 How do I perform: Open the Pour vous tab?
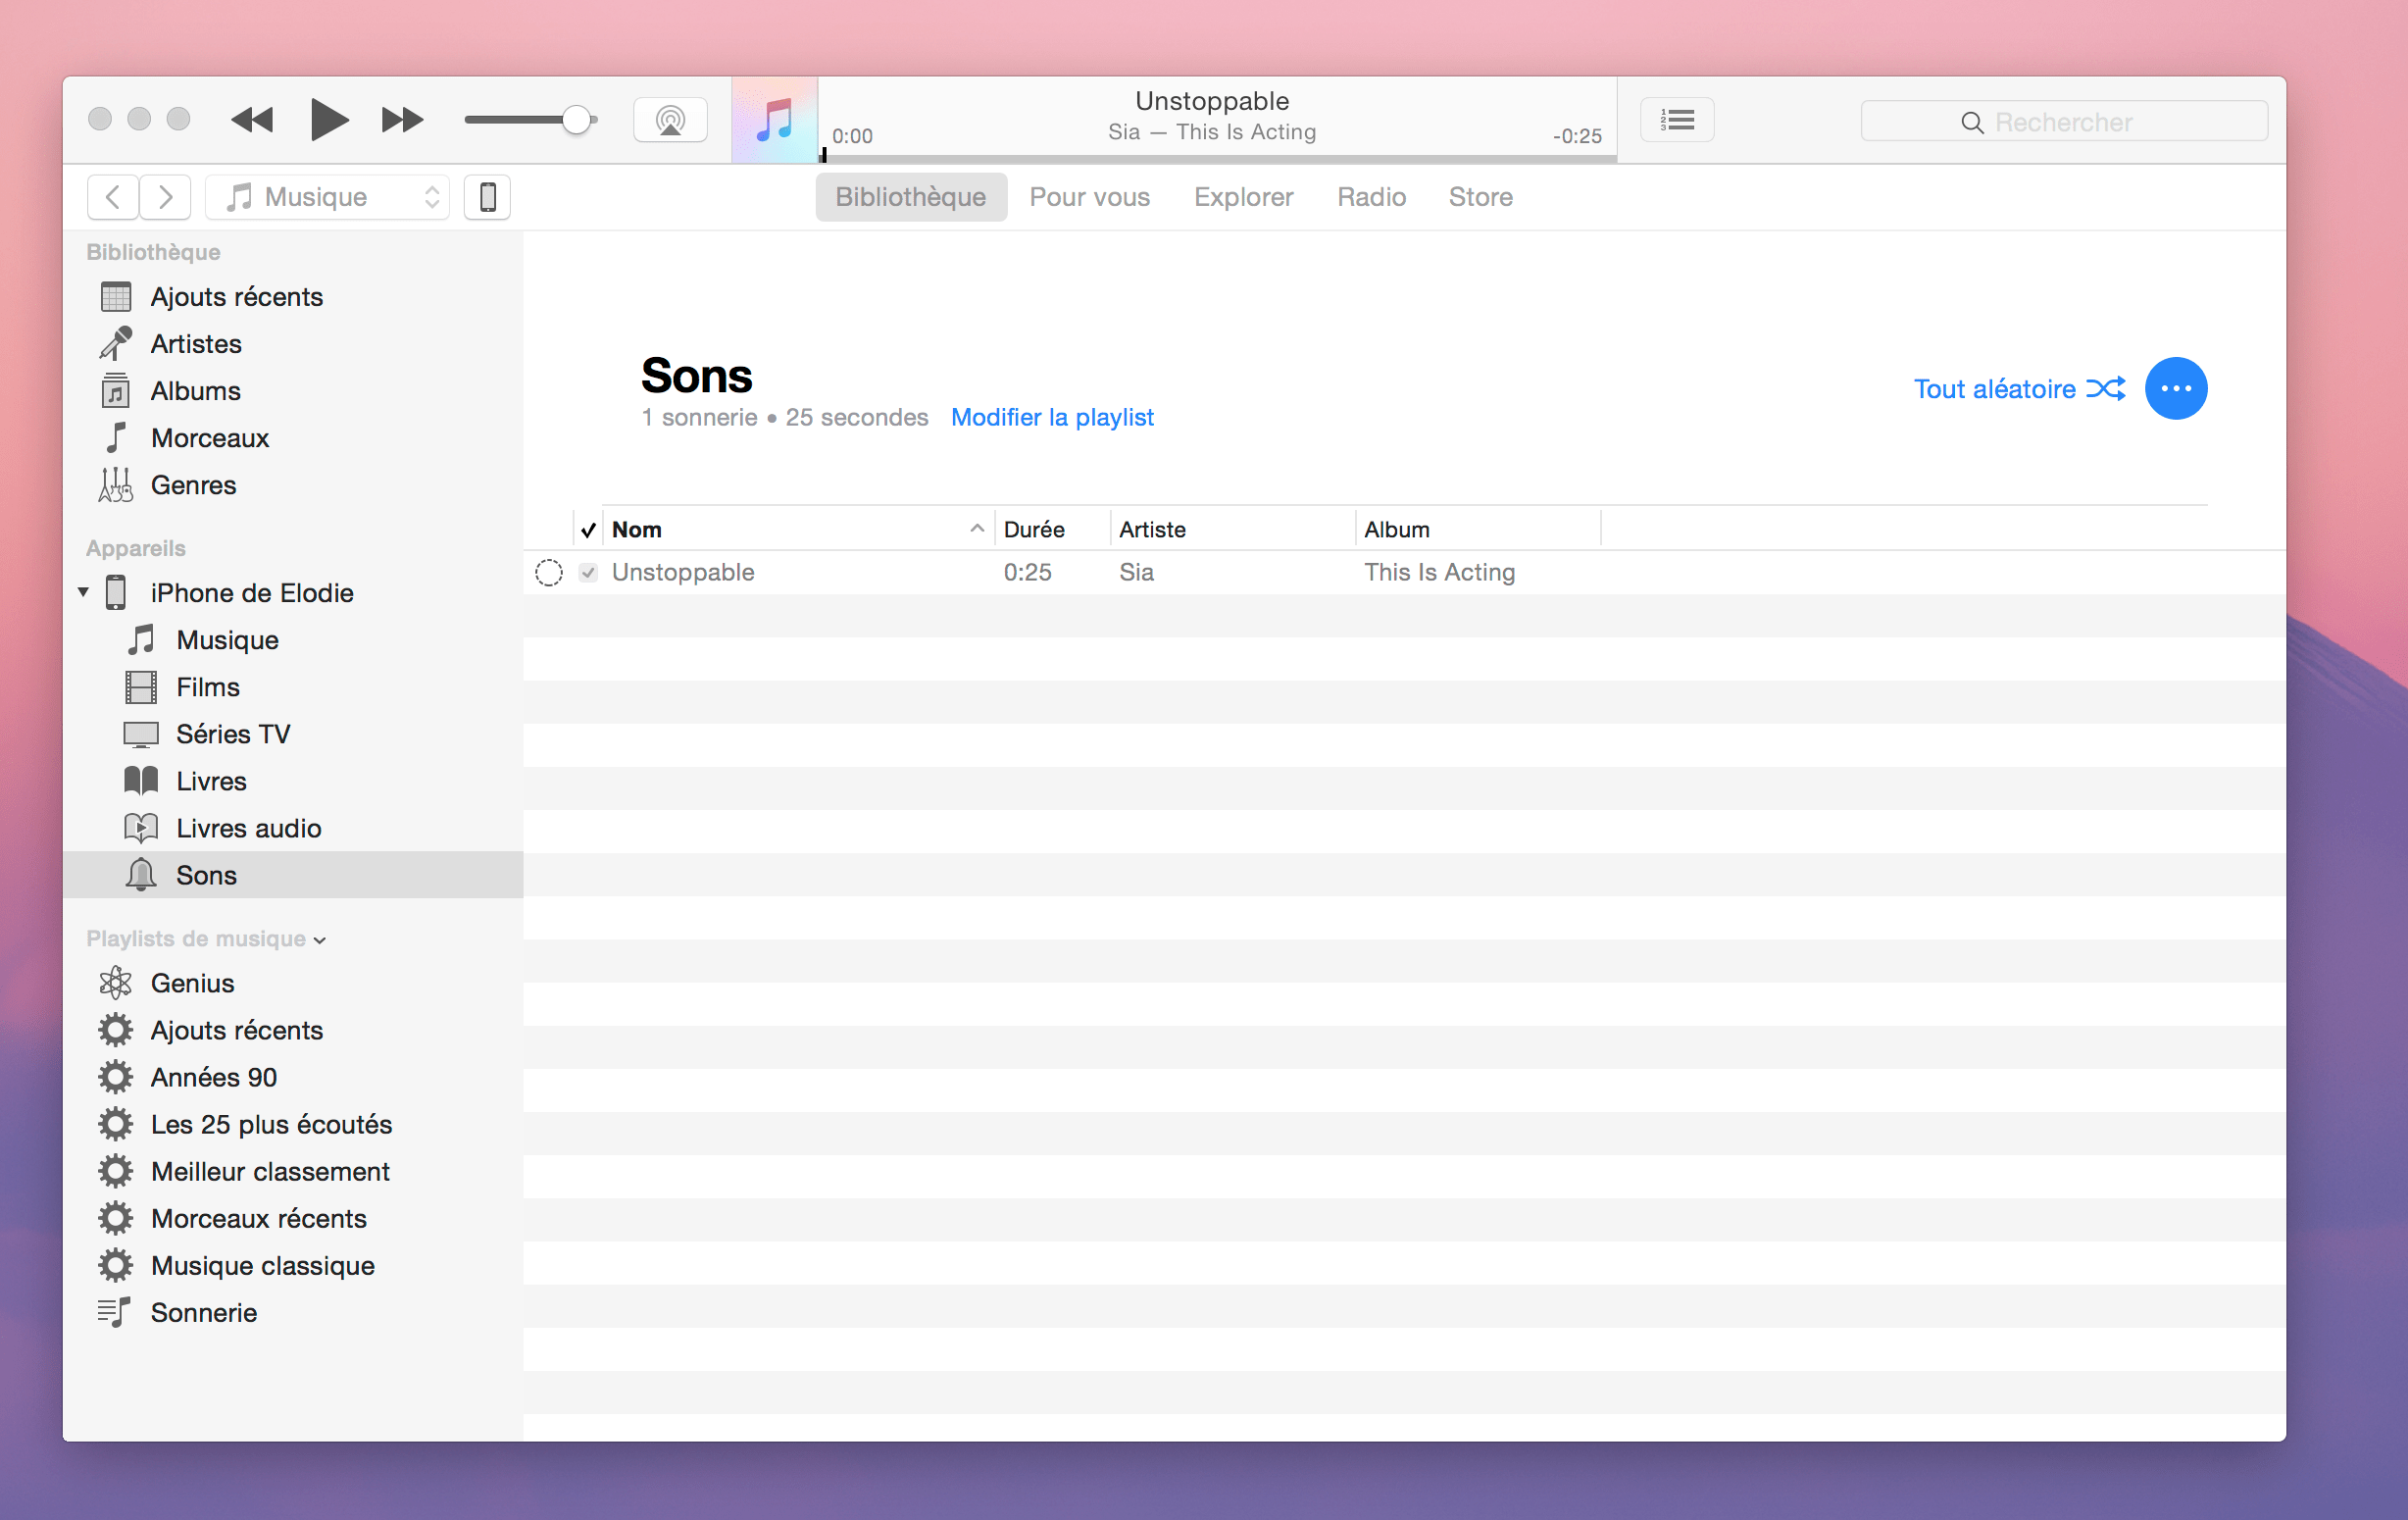[x=1088, y=196]
